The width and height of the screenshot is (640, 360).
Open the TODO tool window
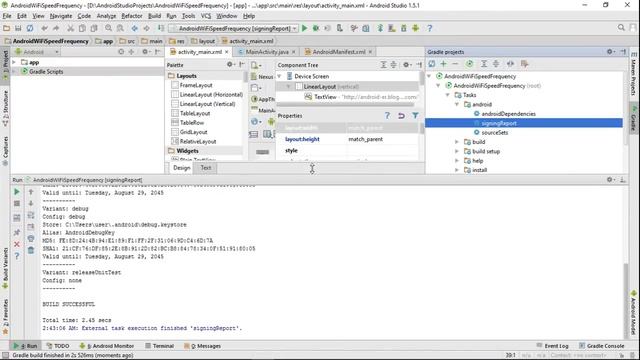click(58, 346)
